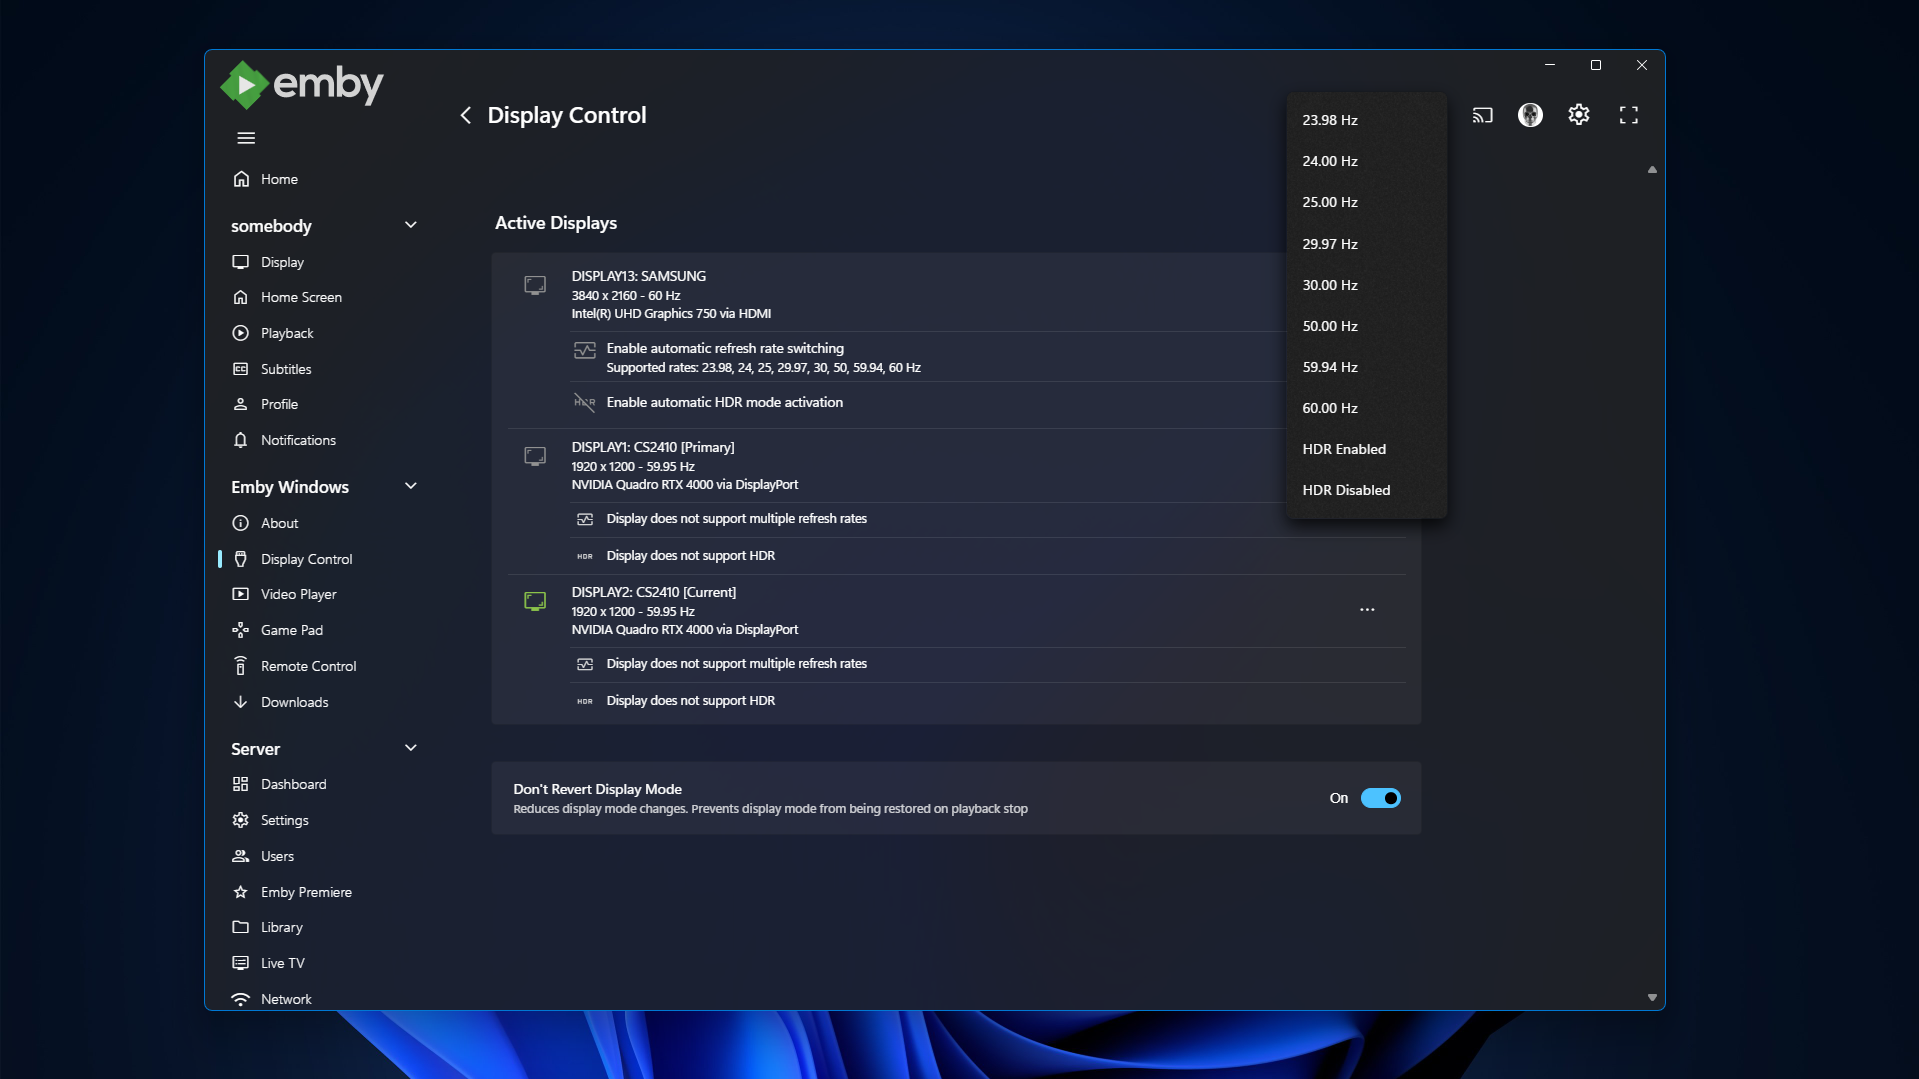This screenshot has height=1079, width=1919.
Task: Click the cast to device icon
Action: pos(1482,115)
